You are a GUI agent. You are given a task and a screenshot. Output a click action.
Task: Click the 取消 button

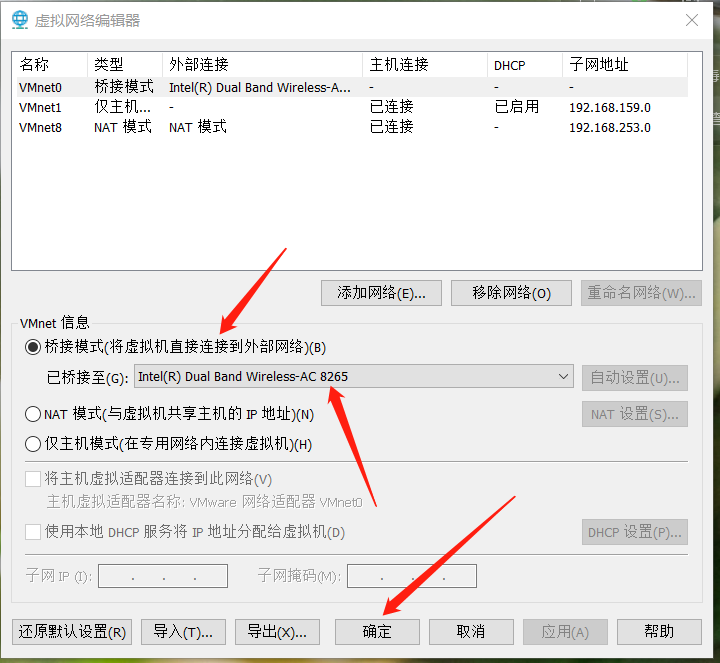tap(471, 632)
